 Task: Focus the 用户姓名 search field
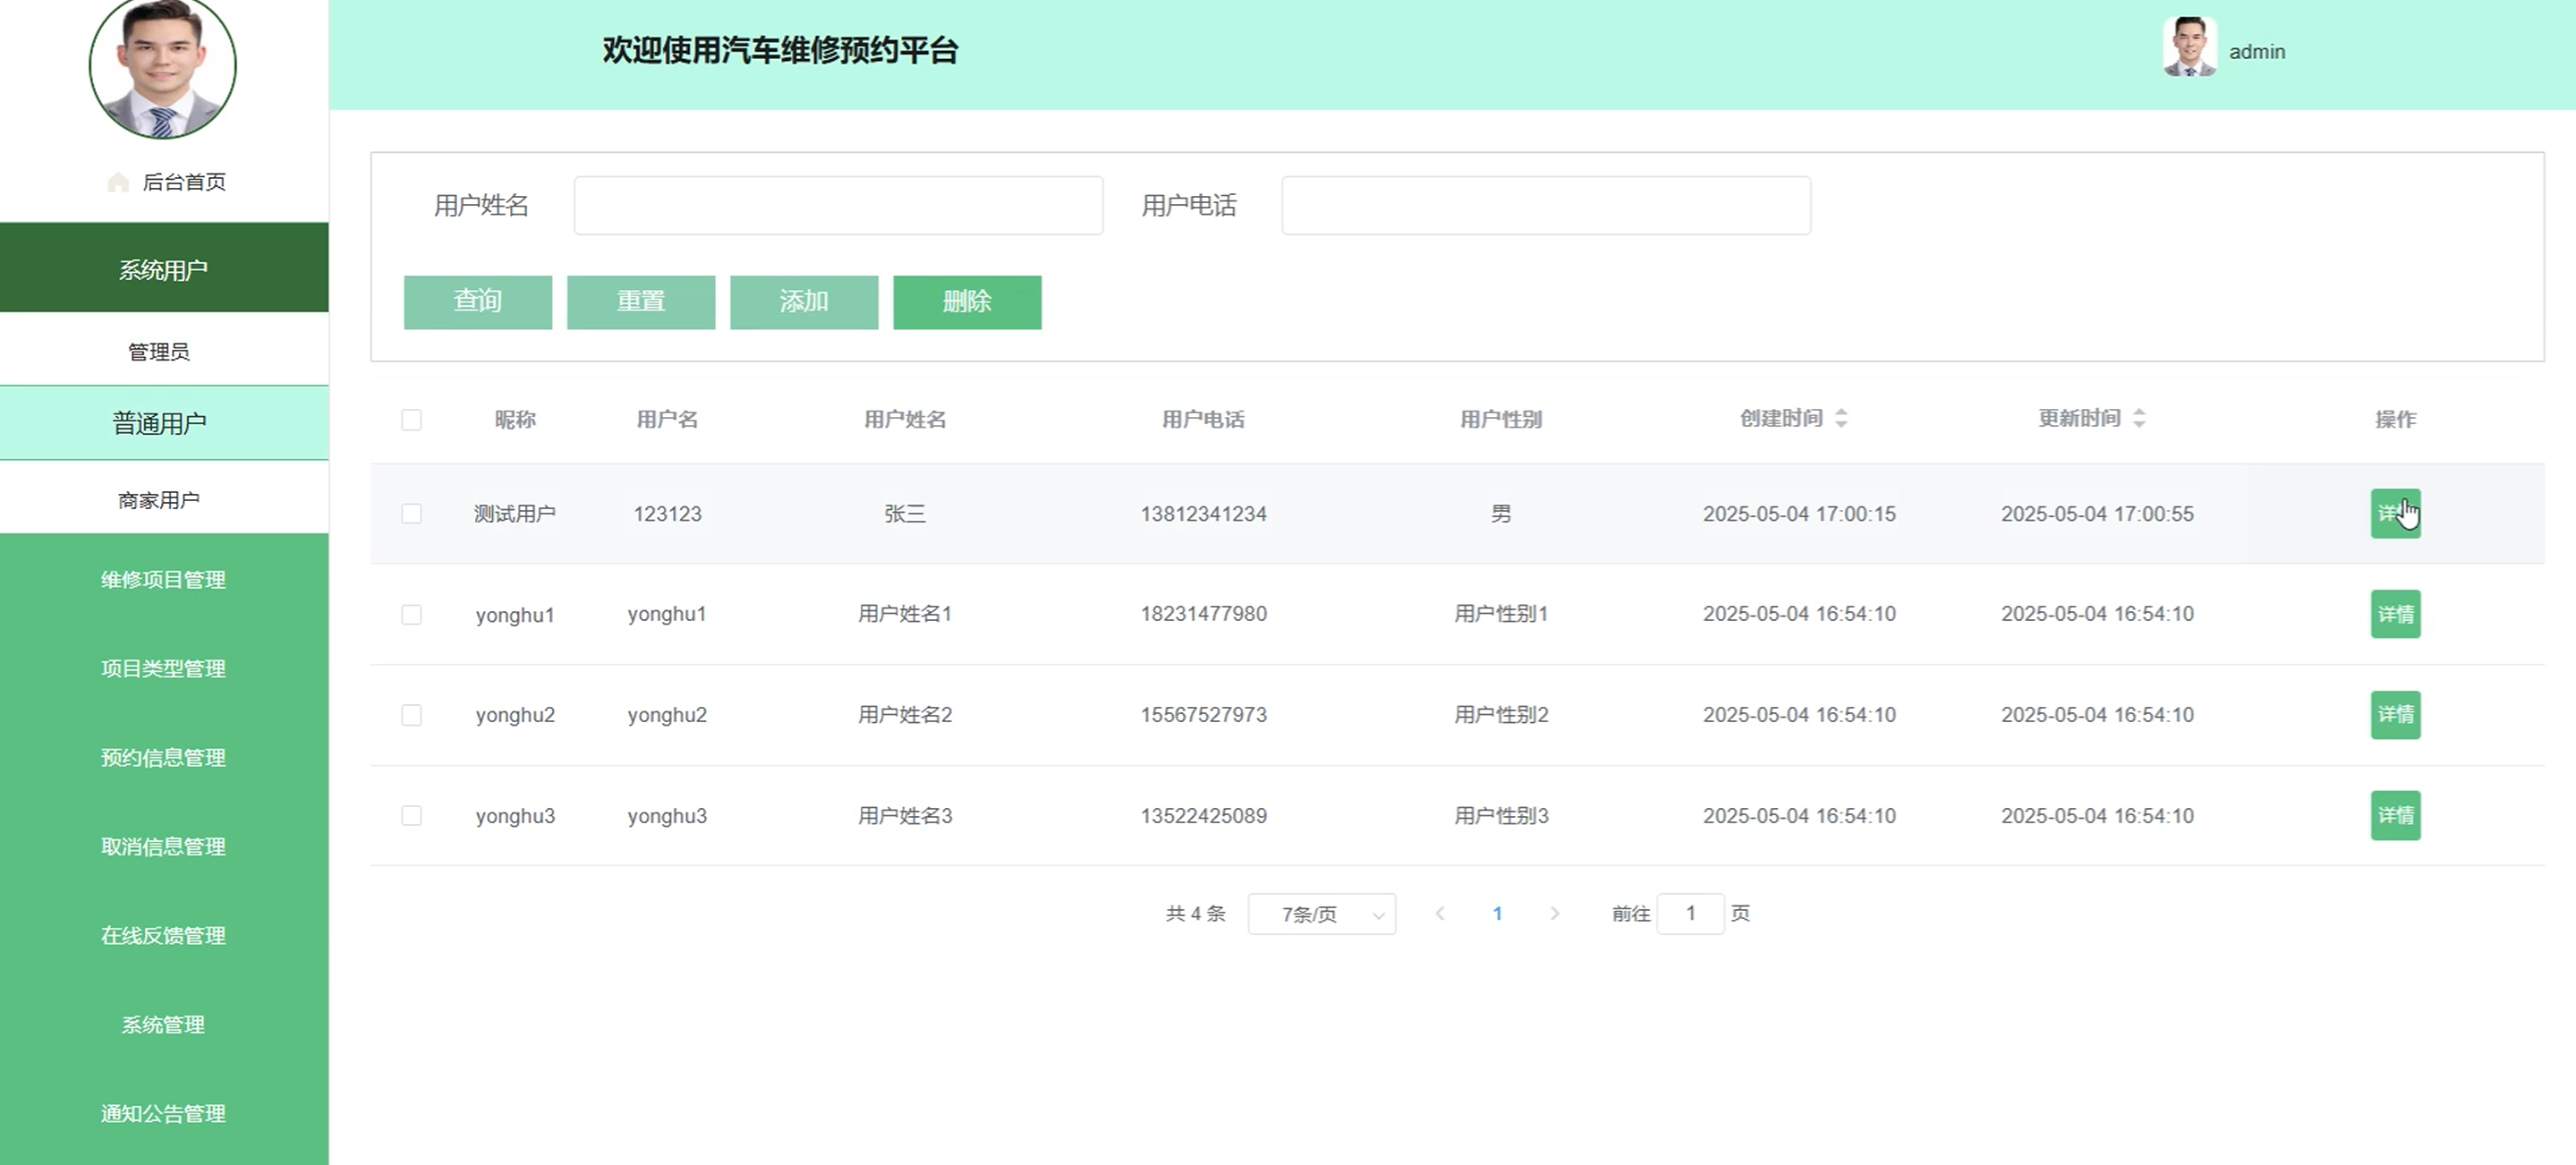[838, 206]
